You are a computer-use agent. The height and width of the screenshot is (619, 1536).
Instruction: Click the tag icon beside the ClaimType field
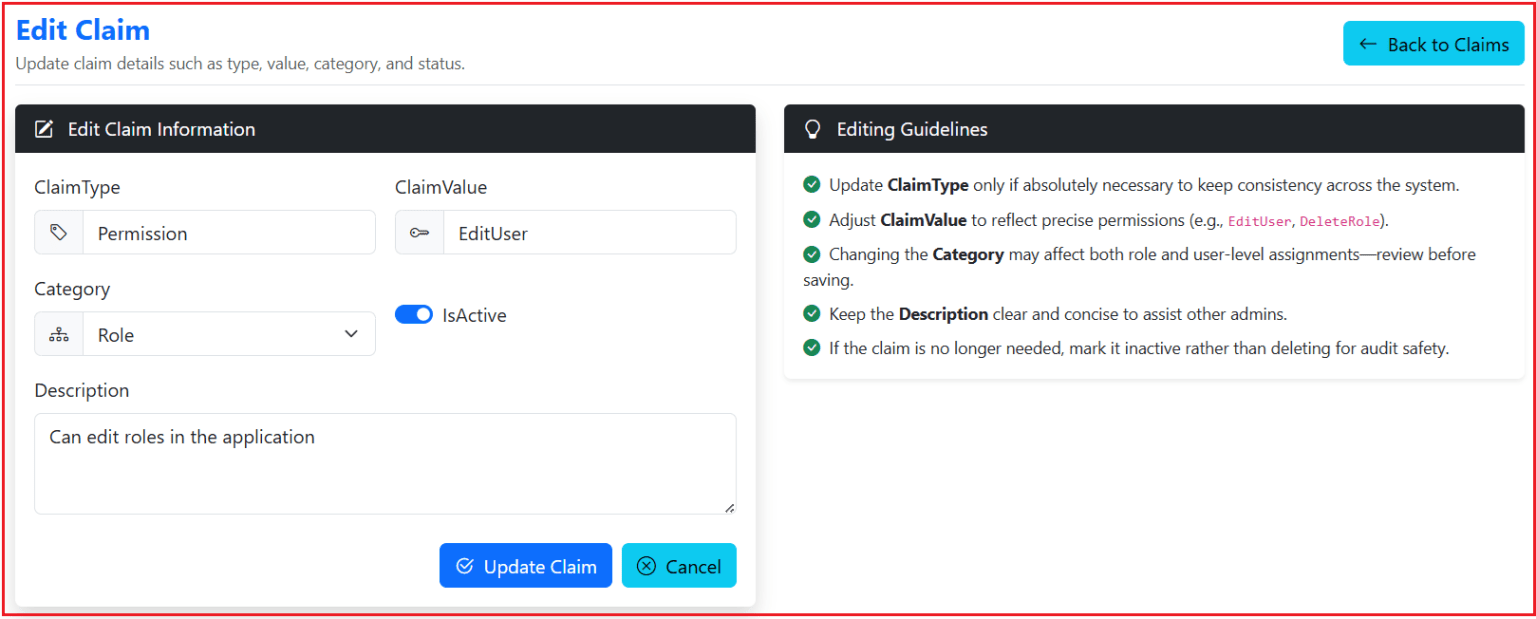click(59, 232)
